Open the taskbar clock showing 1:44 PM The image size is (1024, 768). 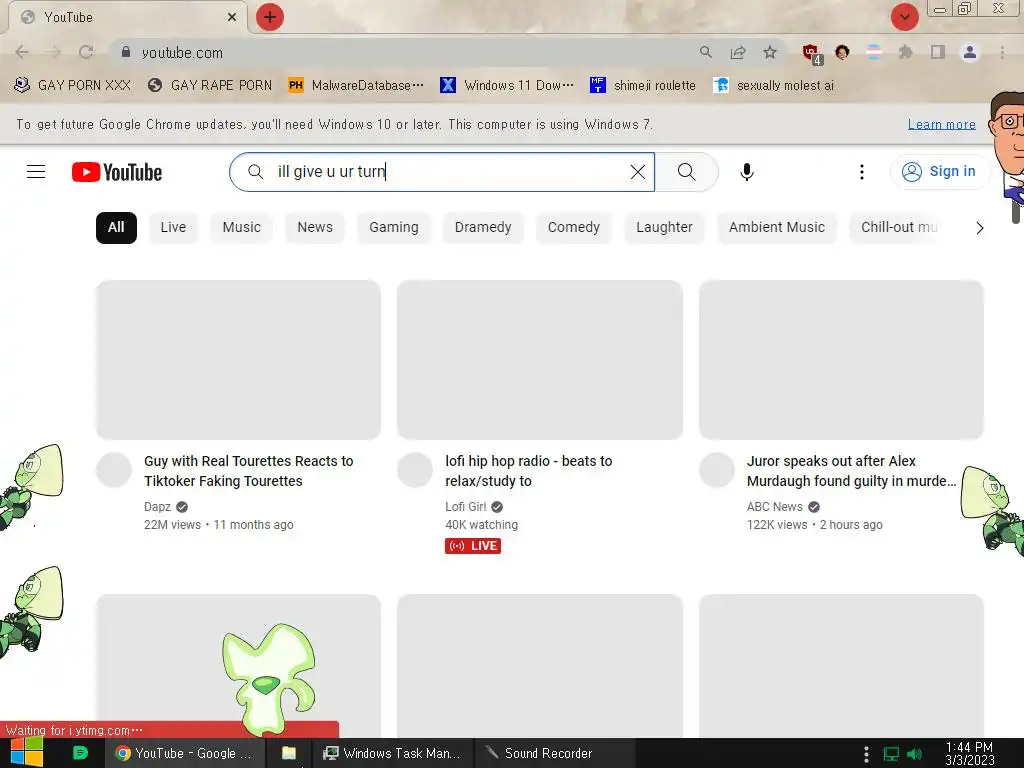pos(970,753)
